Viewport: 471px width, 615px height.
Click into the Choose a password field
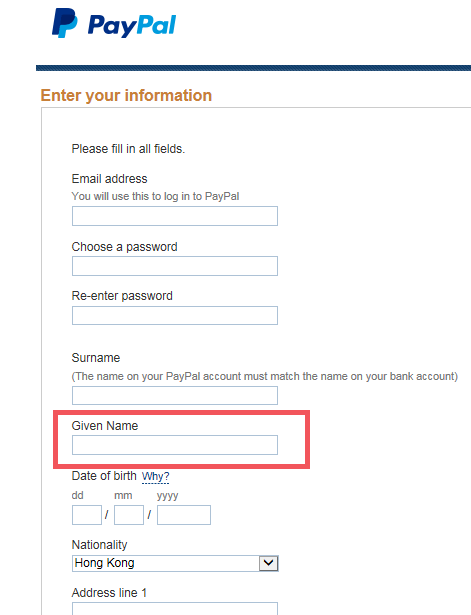coord(175,266)
